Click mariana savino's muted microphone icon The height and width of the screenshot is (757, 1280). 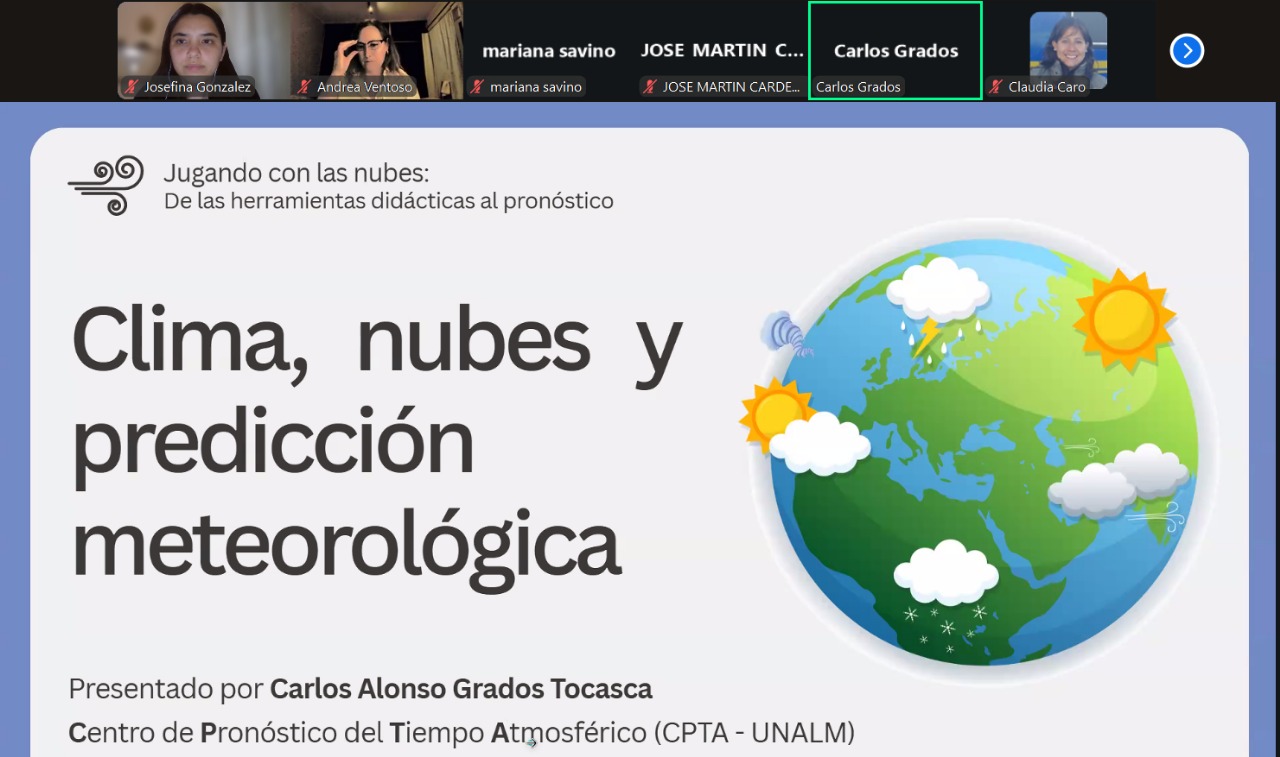pos(478,87)
